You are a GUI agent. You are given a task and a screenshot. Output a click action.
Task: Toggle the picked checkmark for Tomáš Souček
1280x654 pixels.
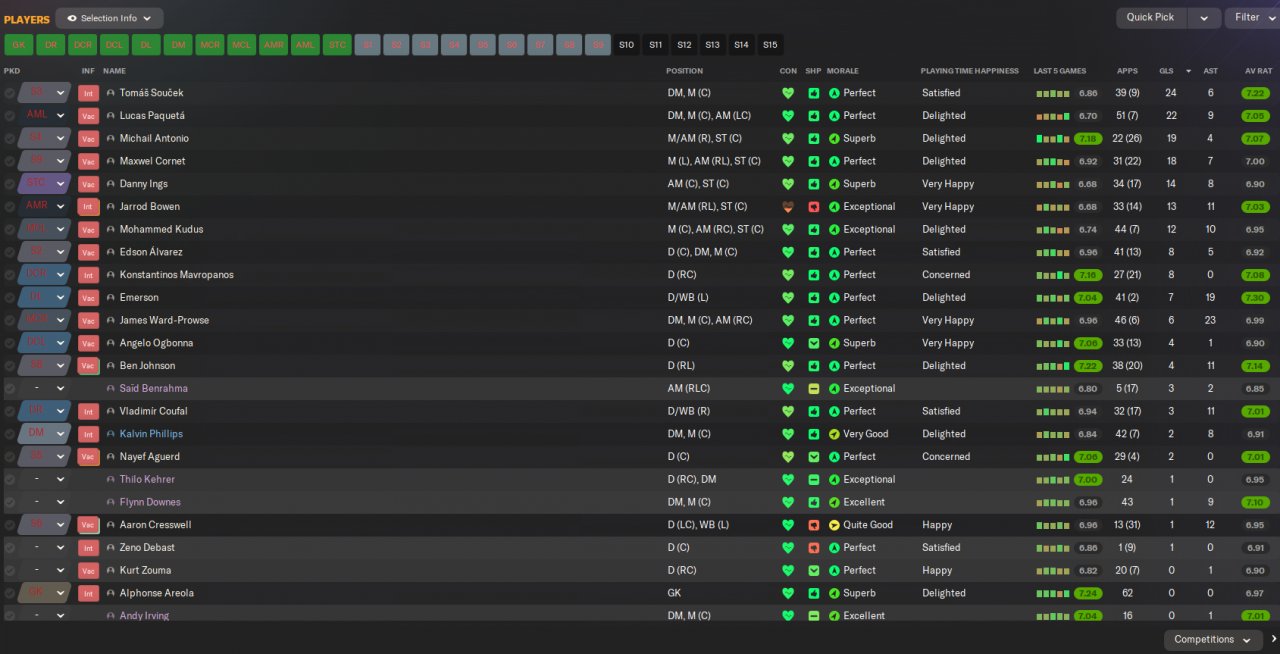(10, 93)
